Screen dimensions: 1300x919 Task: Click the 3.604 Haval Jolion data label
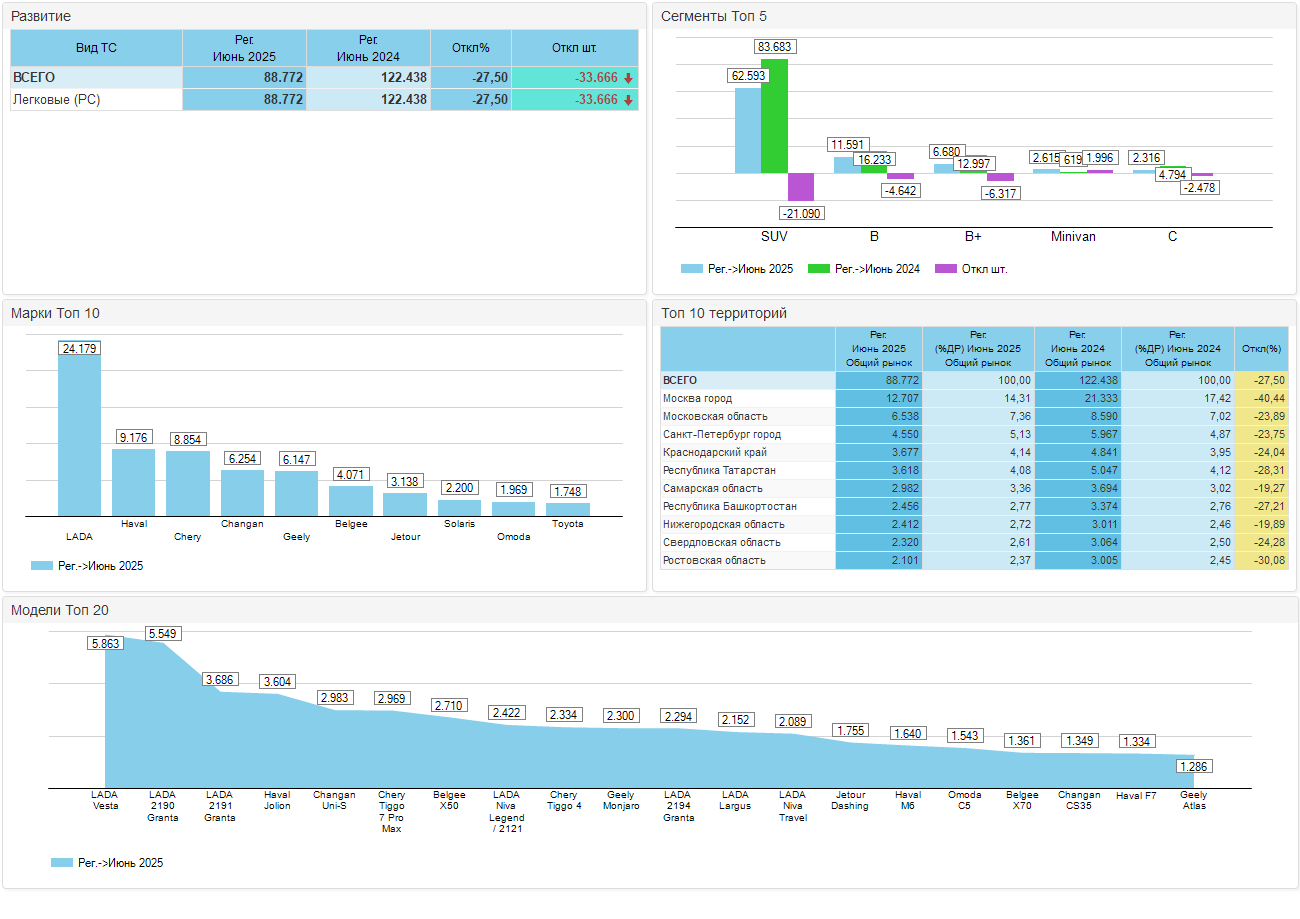pos(277,682)
